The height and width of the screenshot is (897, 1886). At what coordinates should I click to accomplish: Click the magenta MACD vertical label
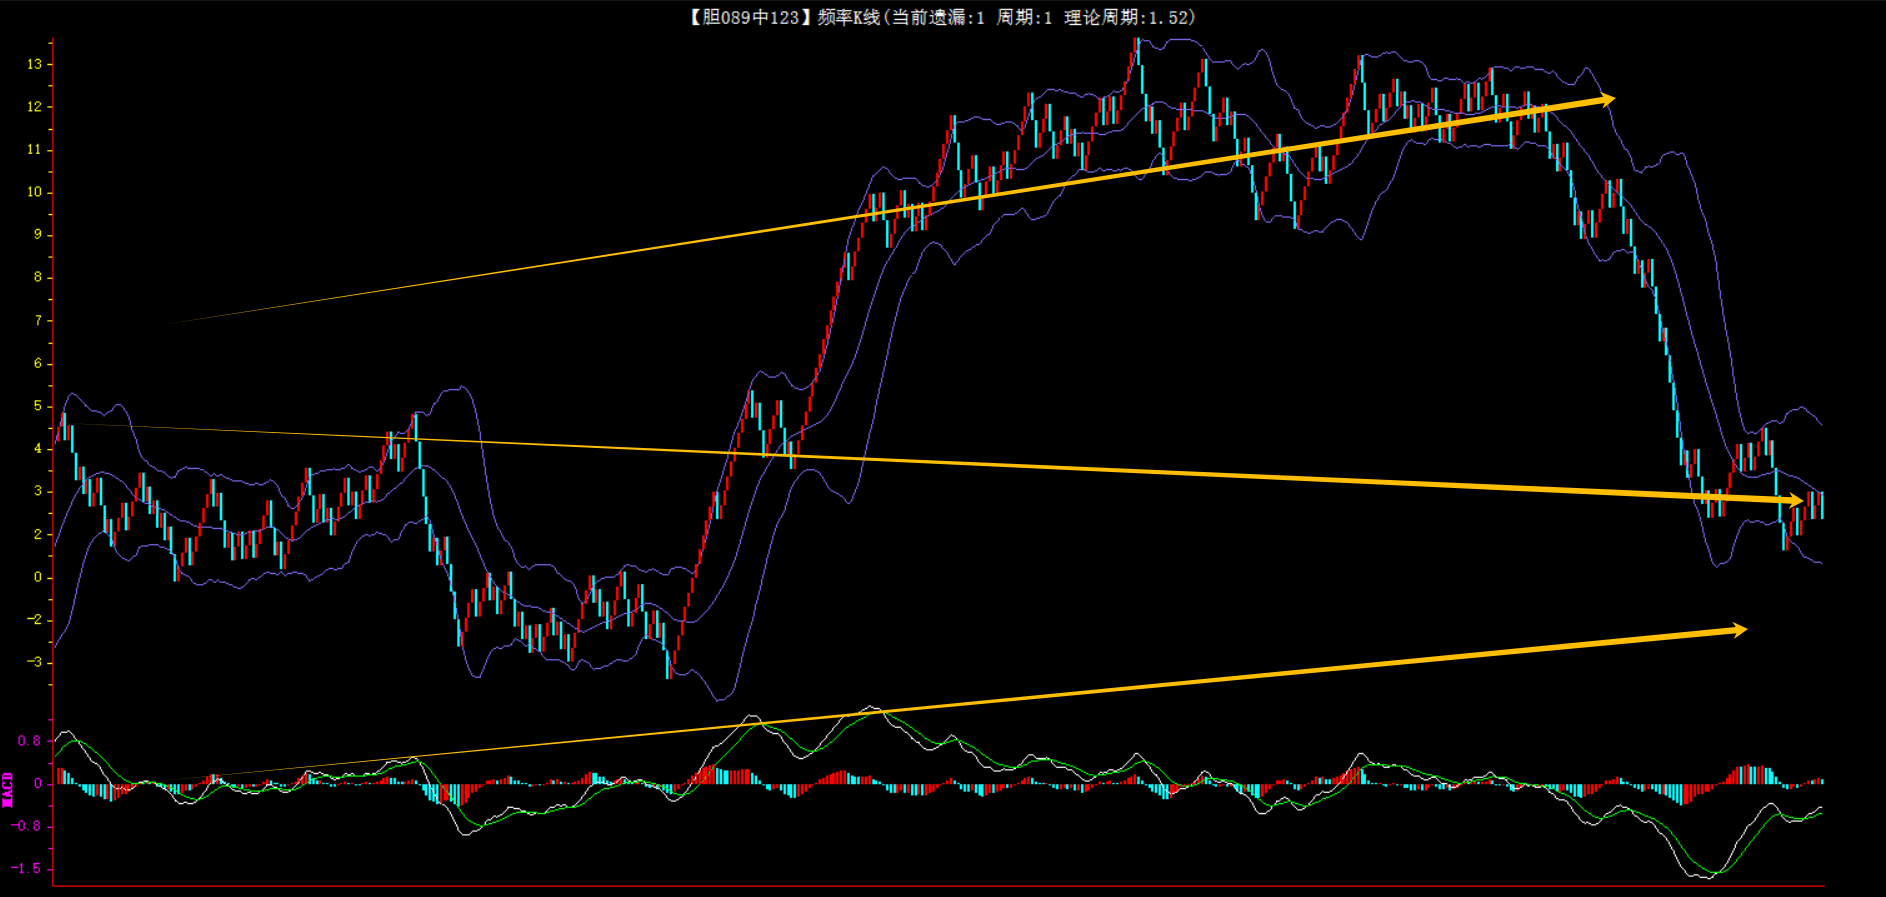8,789
